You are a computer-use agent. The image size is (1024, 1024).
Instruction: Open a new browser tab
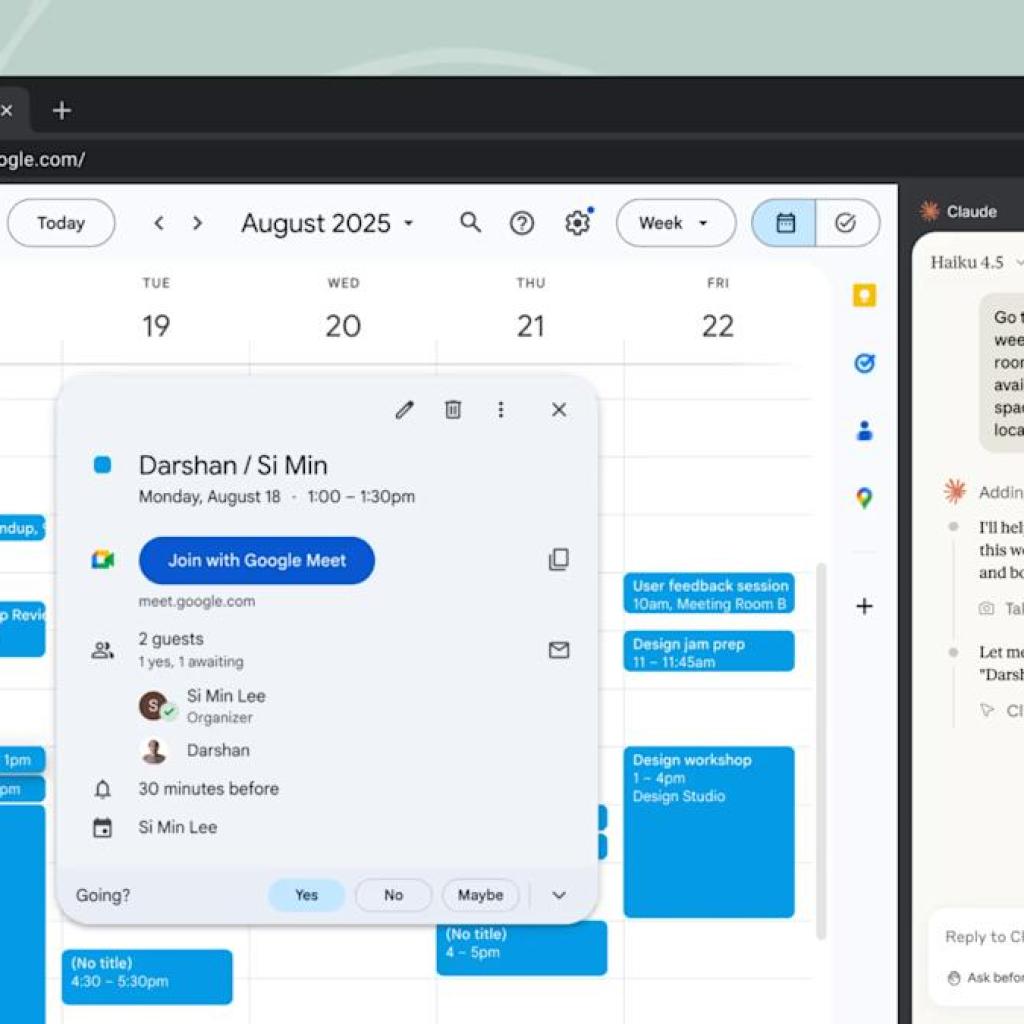coord(62,110)
